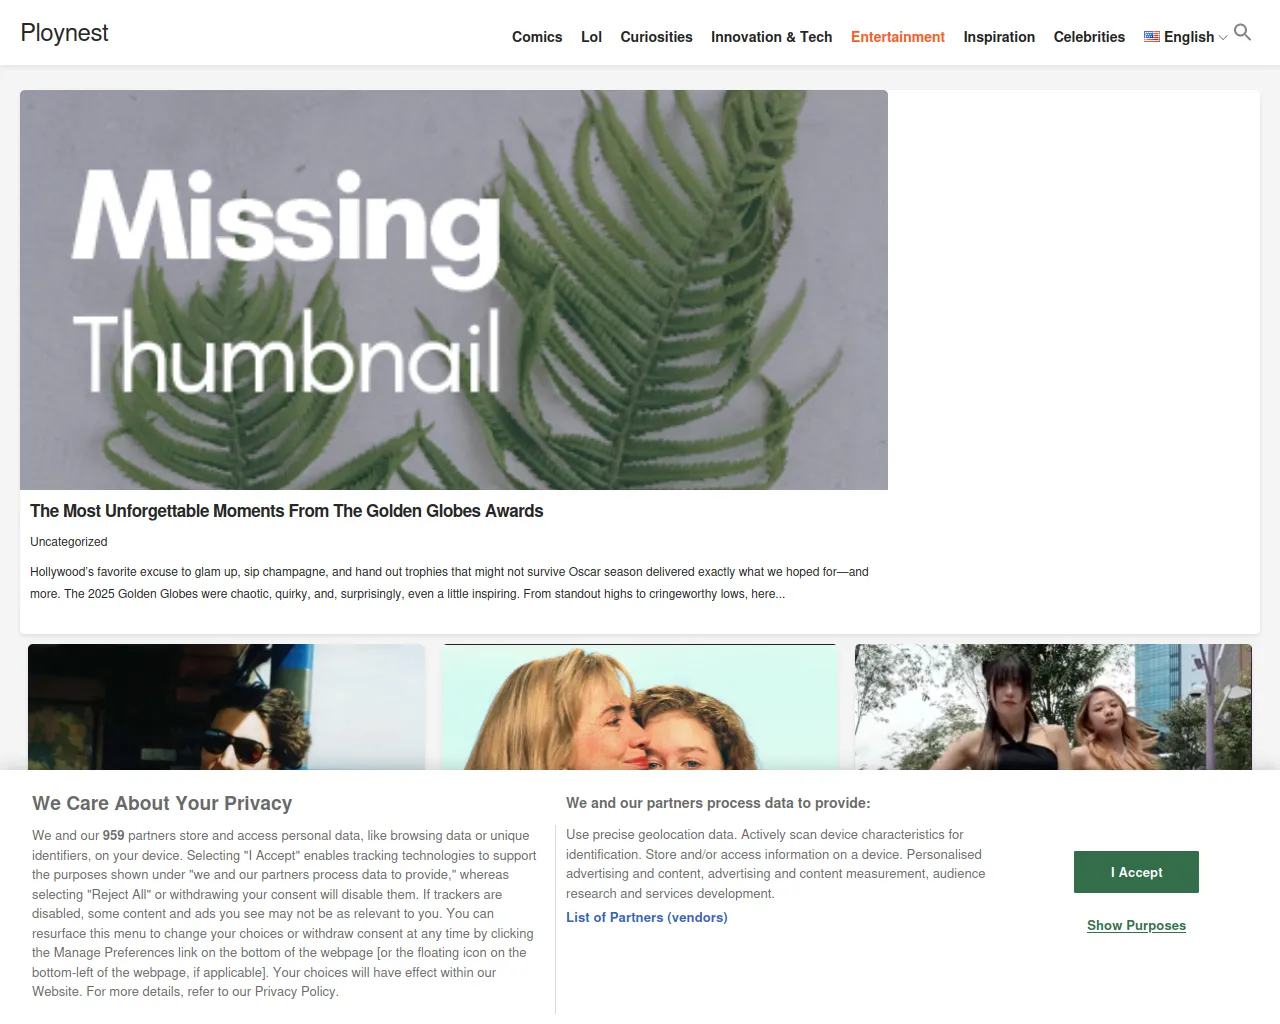Click the I Accept button

coord(1136,872)
